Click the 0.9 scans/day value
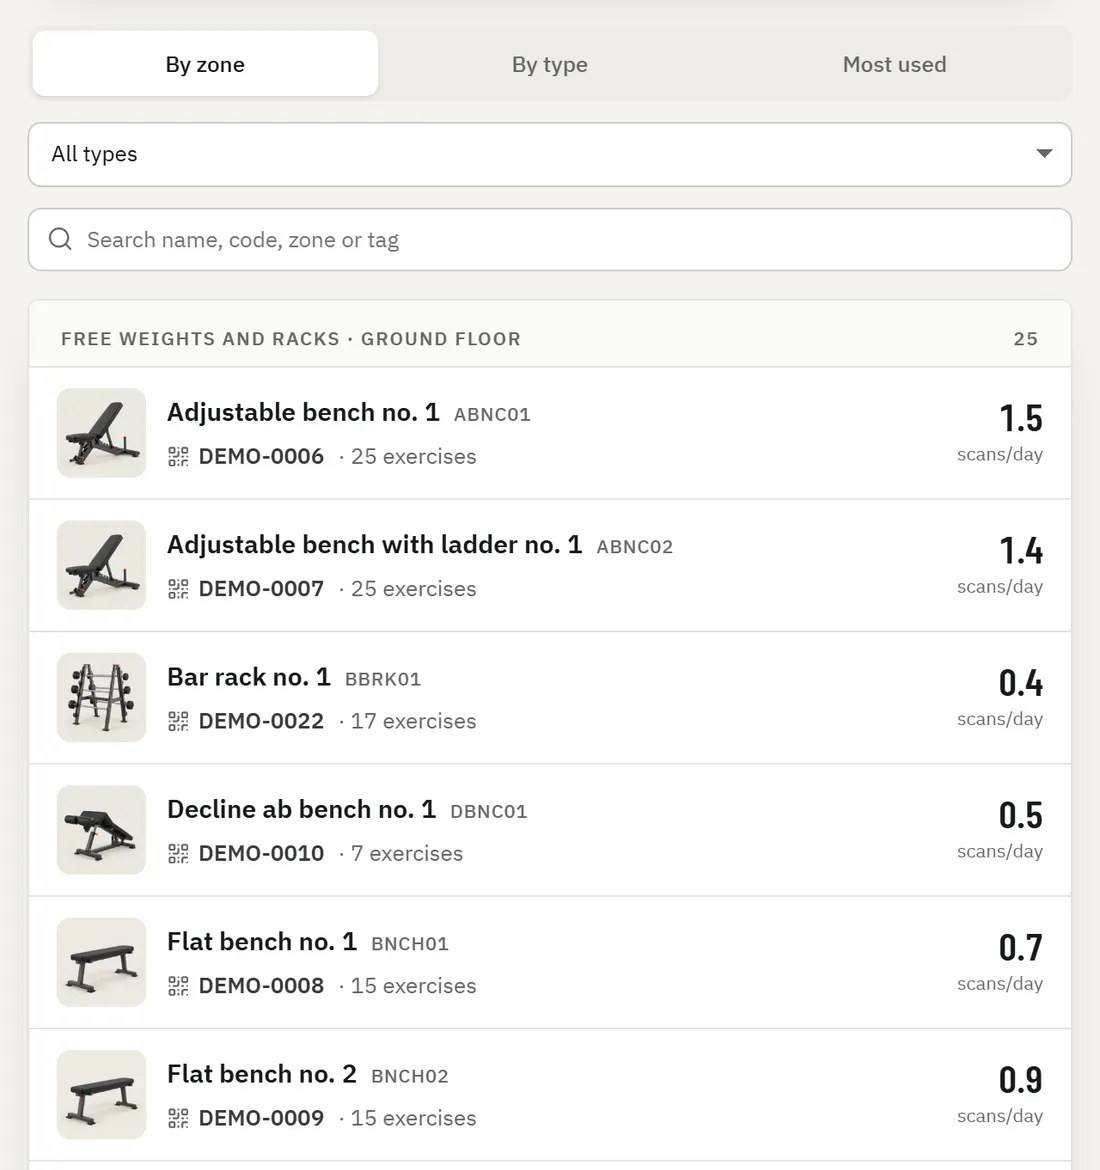Viewport: 1100px width, 1170px height. pyautogui.click(x=1021, y=1080)
